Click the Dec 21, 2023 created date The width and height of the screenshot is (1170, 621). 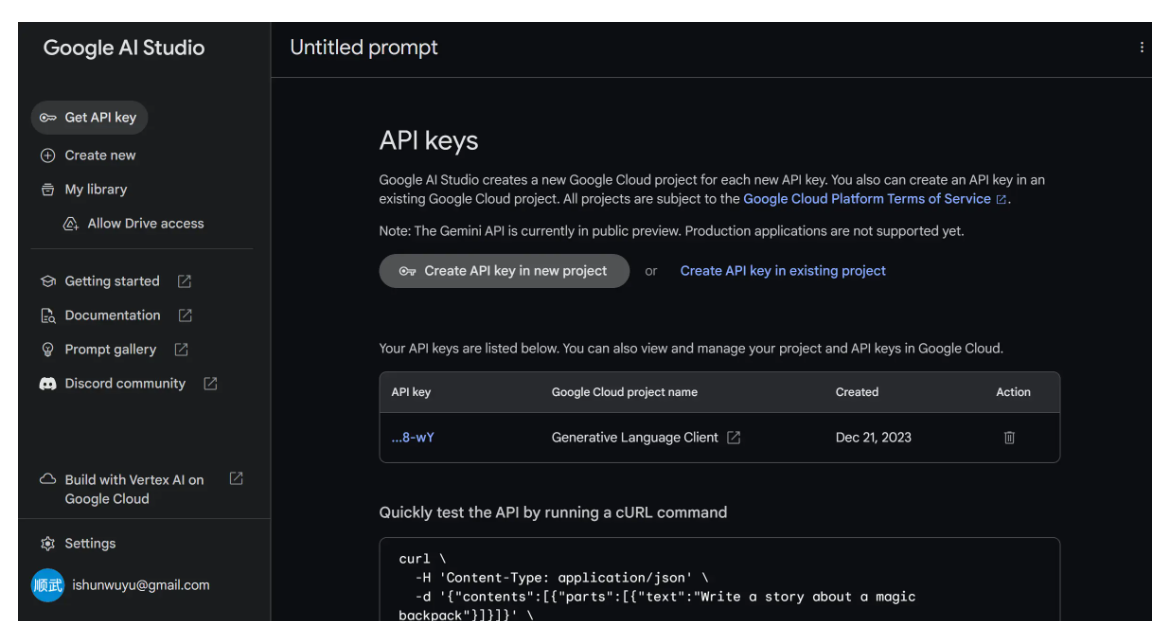(873, 437)
